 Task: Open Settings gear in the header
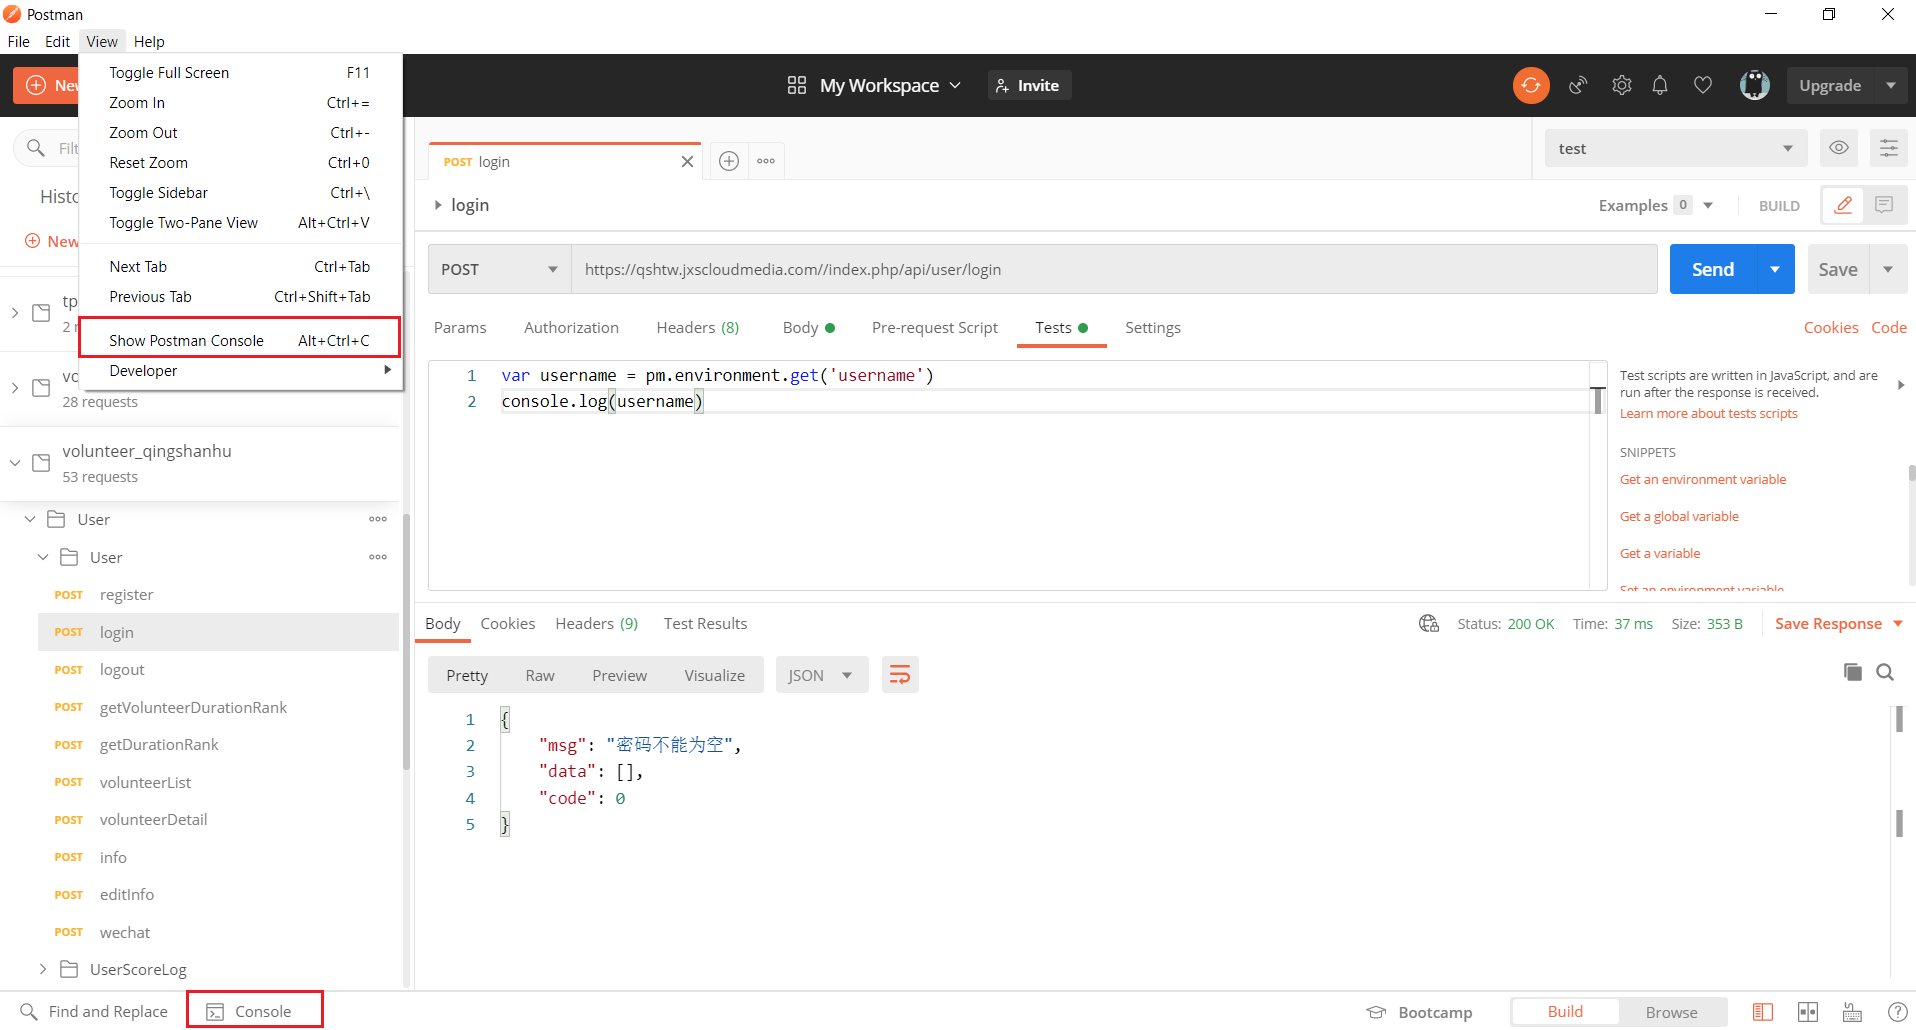click(1621, 86)
